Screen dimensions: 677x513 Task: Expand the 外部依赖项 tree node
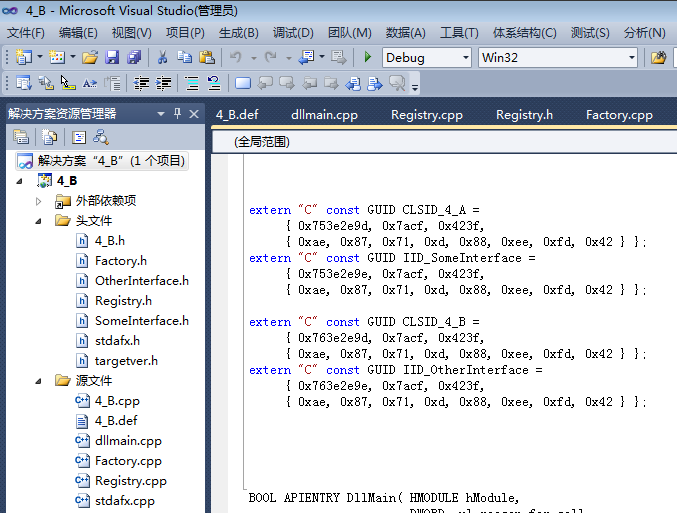38,201
